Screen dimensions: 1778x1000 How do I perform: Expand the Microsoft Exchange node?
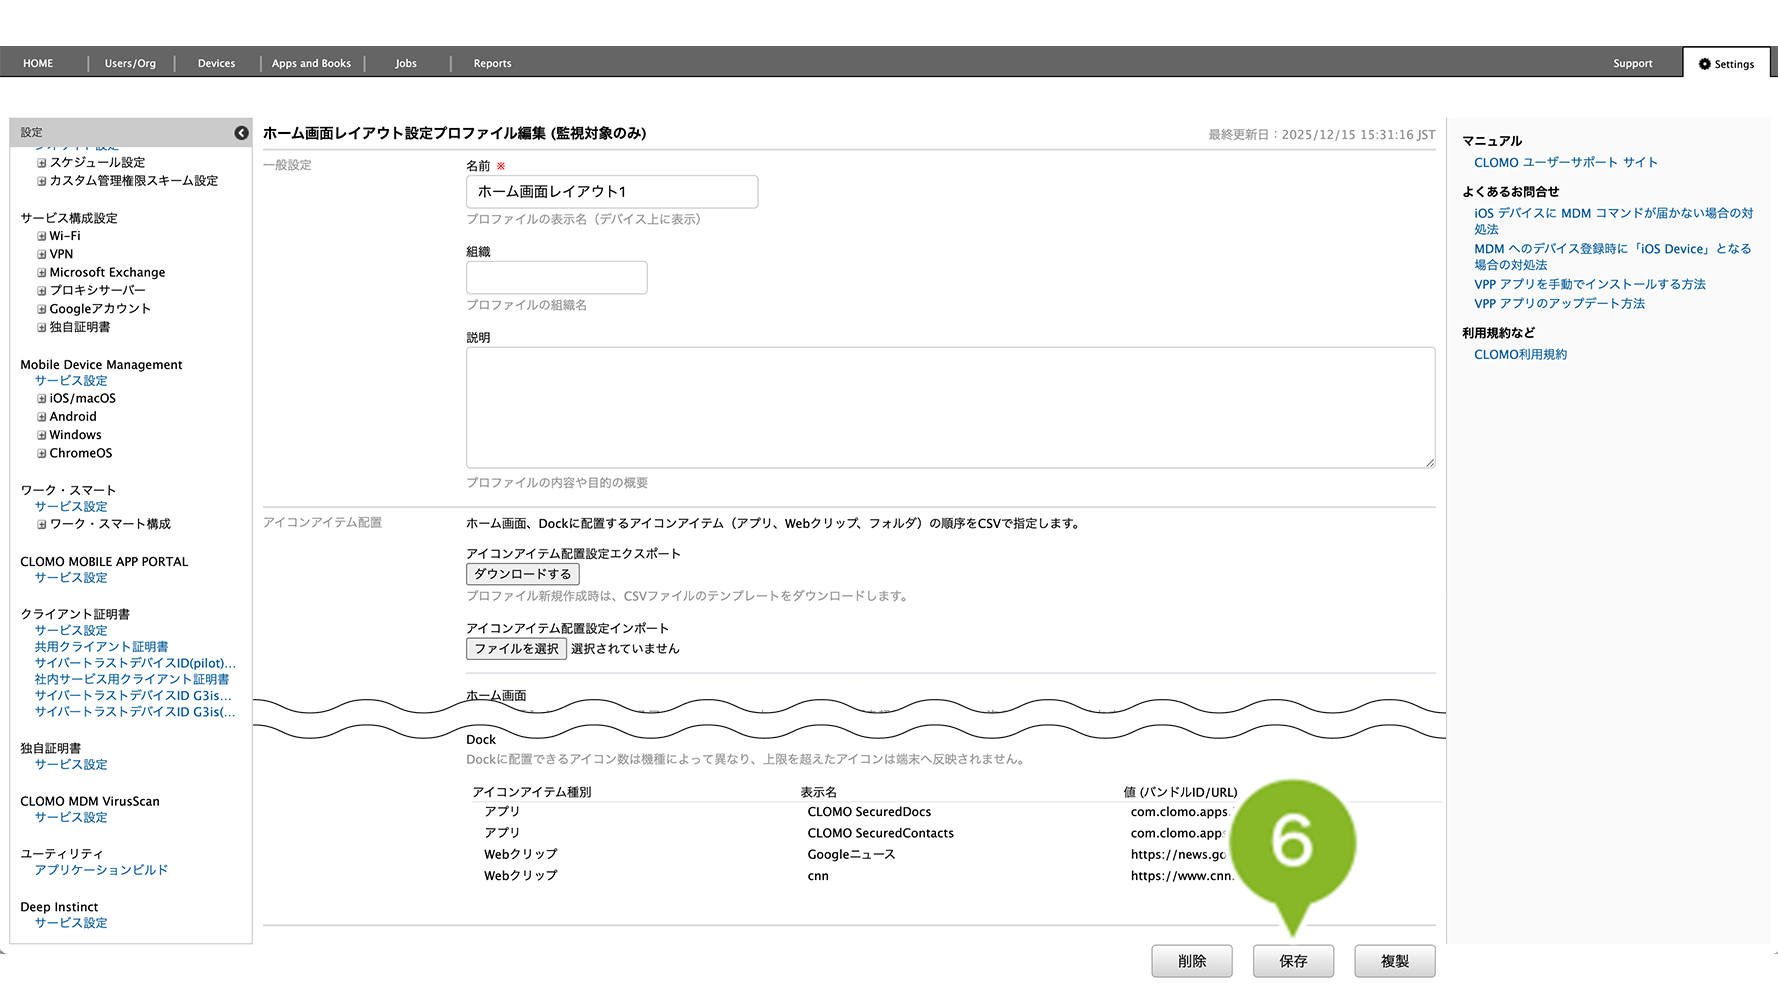click(x=42, y=273)
